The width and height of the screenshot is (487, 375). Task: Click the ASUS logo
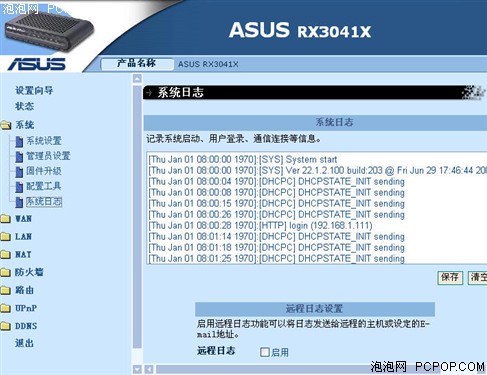click(x=37, y=64)
